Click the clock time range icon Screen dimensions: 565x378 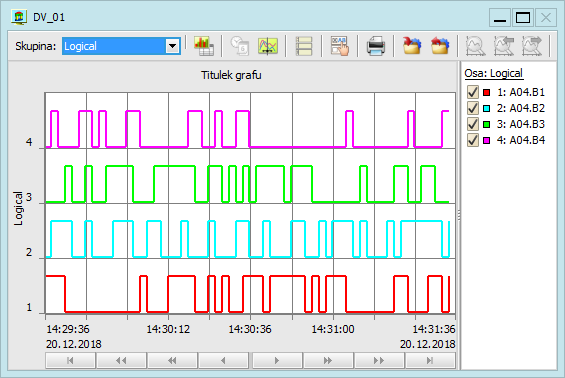240,46
